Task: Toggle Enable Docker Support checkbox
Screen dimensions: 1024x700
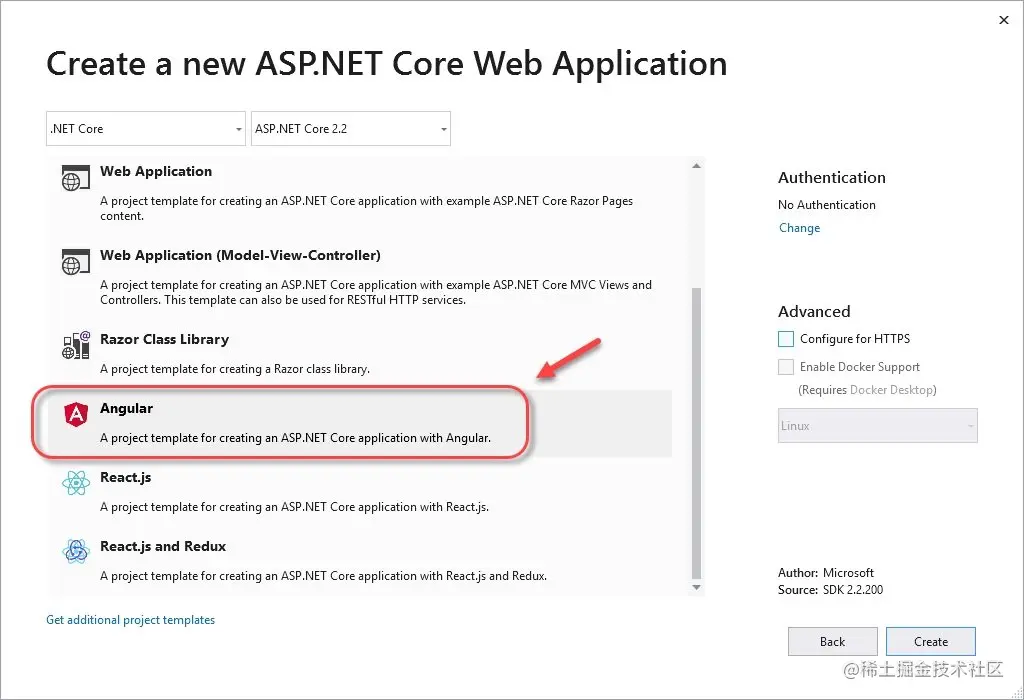Action: [786, 367]
